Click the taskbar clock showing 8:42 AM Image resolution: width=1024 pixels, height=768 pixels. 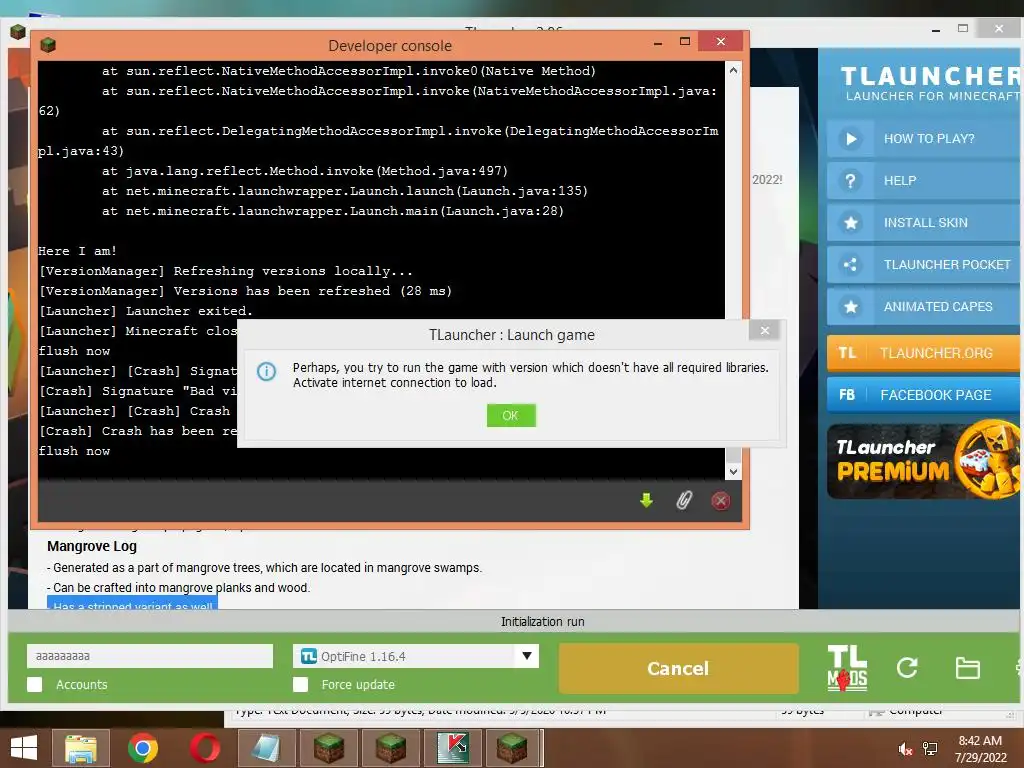980,749
